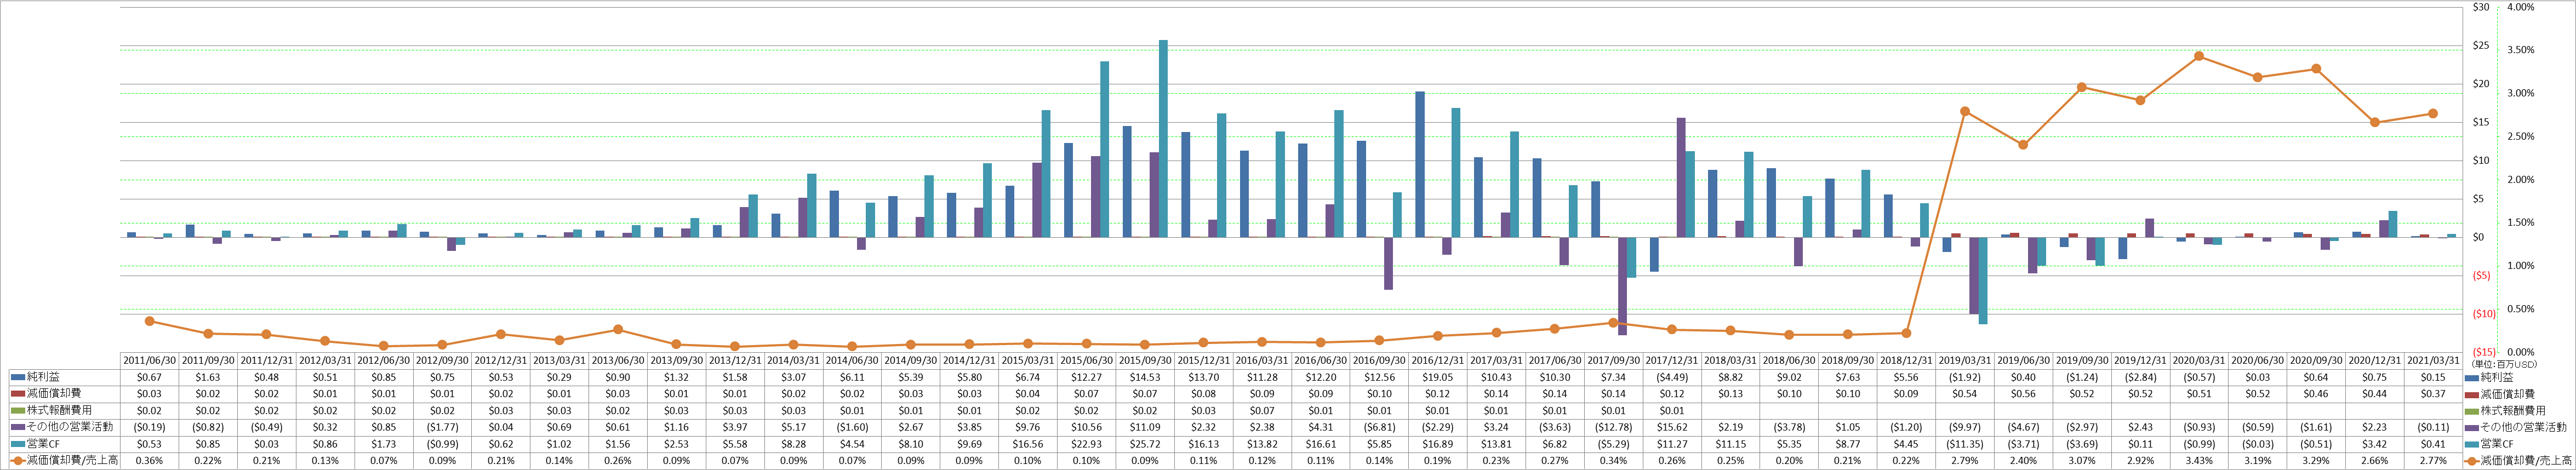Select the $15.62 cell in その他の営業活動 row
The width and height of the screenshot is (2576, 470).
(1672, 427)
